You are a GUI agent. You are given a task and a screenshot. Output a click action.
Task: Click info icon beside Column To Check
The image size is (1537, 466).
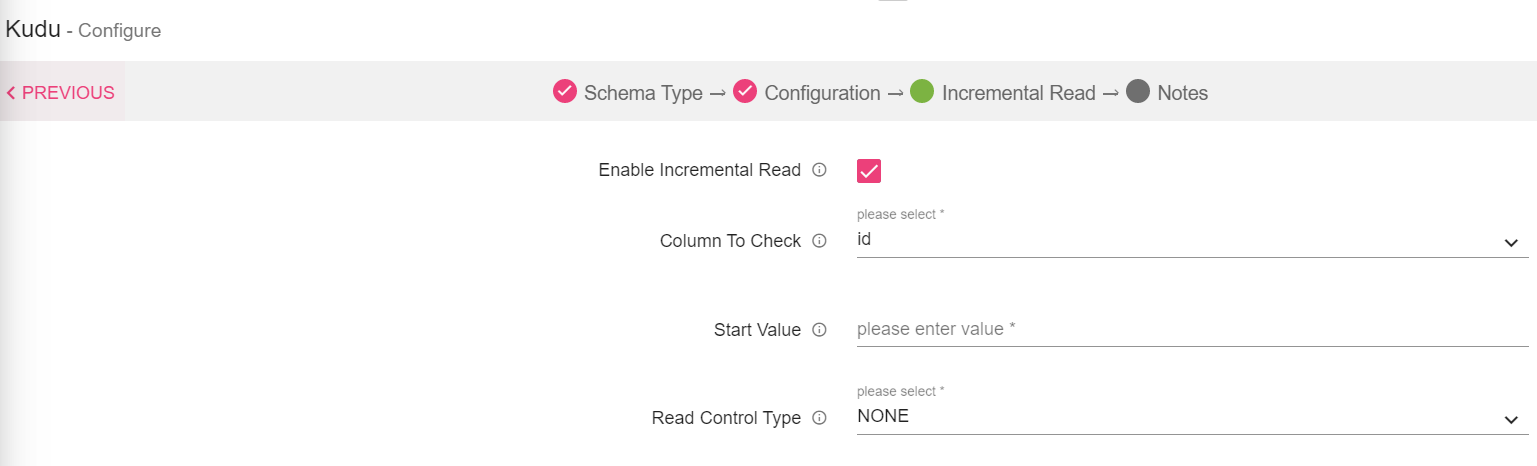pos(819,241)
